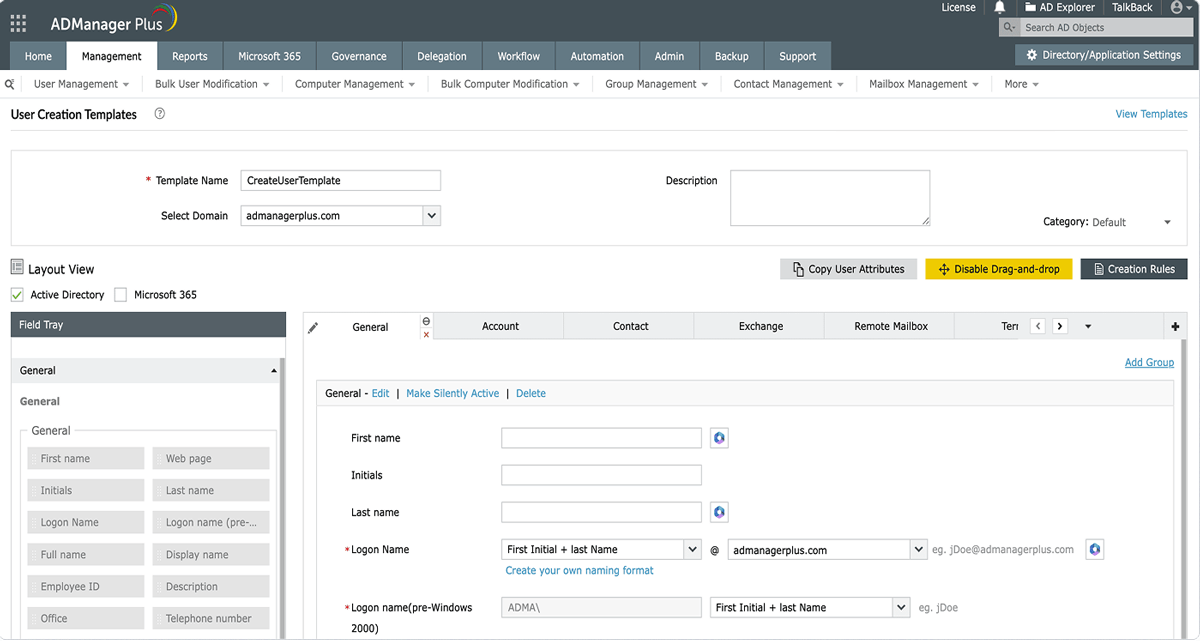Open the Microsoft 365 tab
The height and width of the screenshot is (641, 1200).
pos(269,56)
